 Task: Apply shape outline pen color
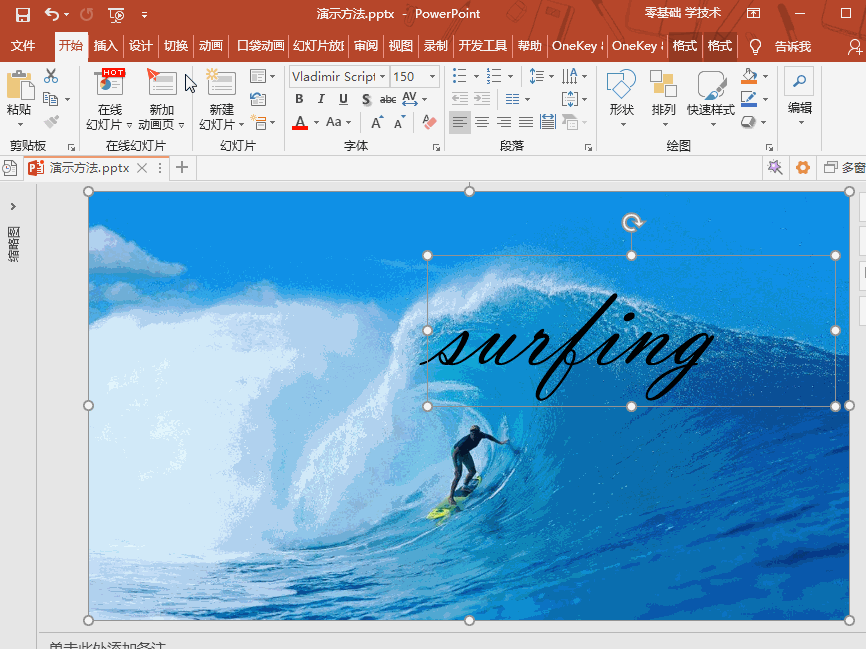tap(749, 99)
